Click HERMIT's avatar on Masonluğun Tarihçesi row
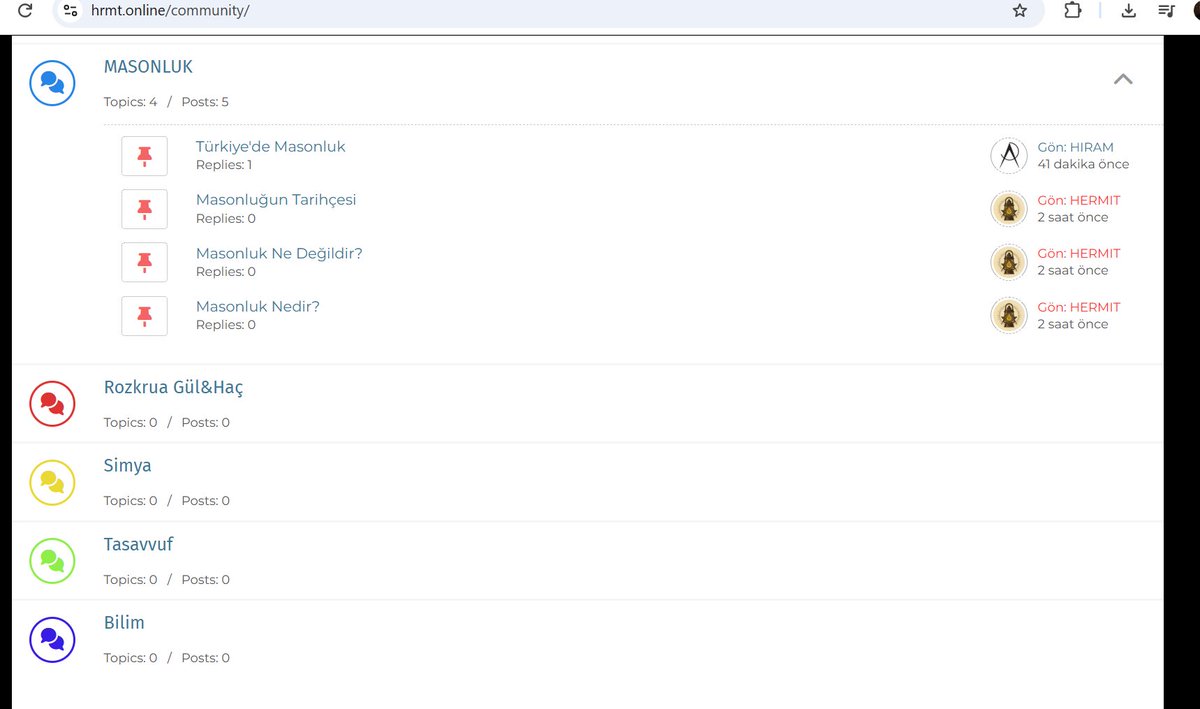This screenshot has width=1200, height=709. 1009,209
